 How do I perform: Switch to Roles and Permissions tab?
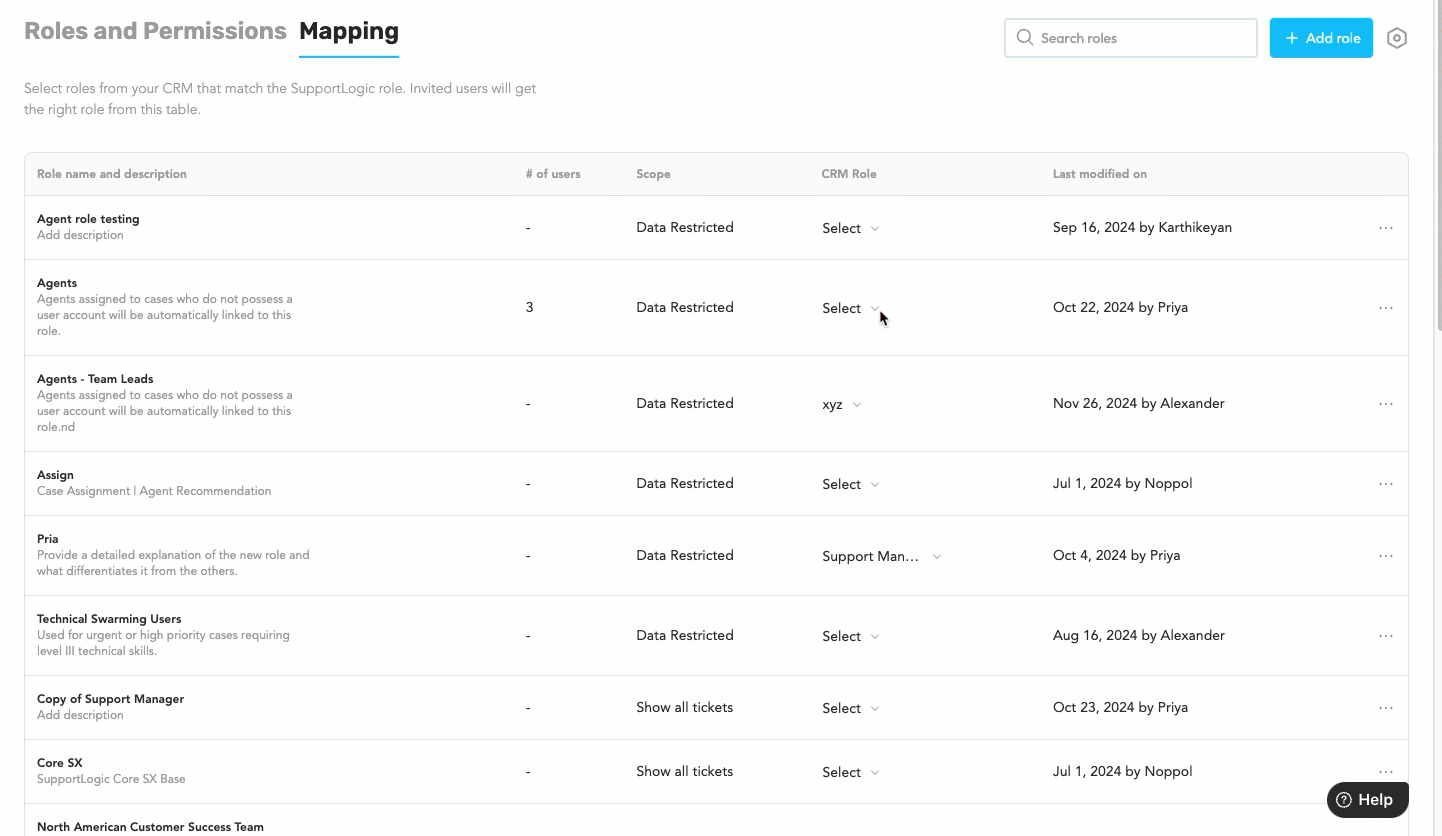(155, 32)
